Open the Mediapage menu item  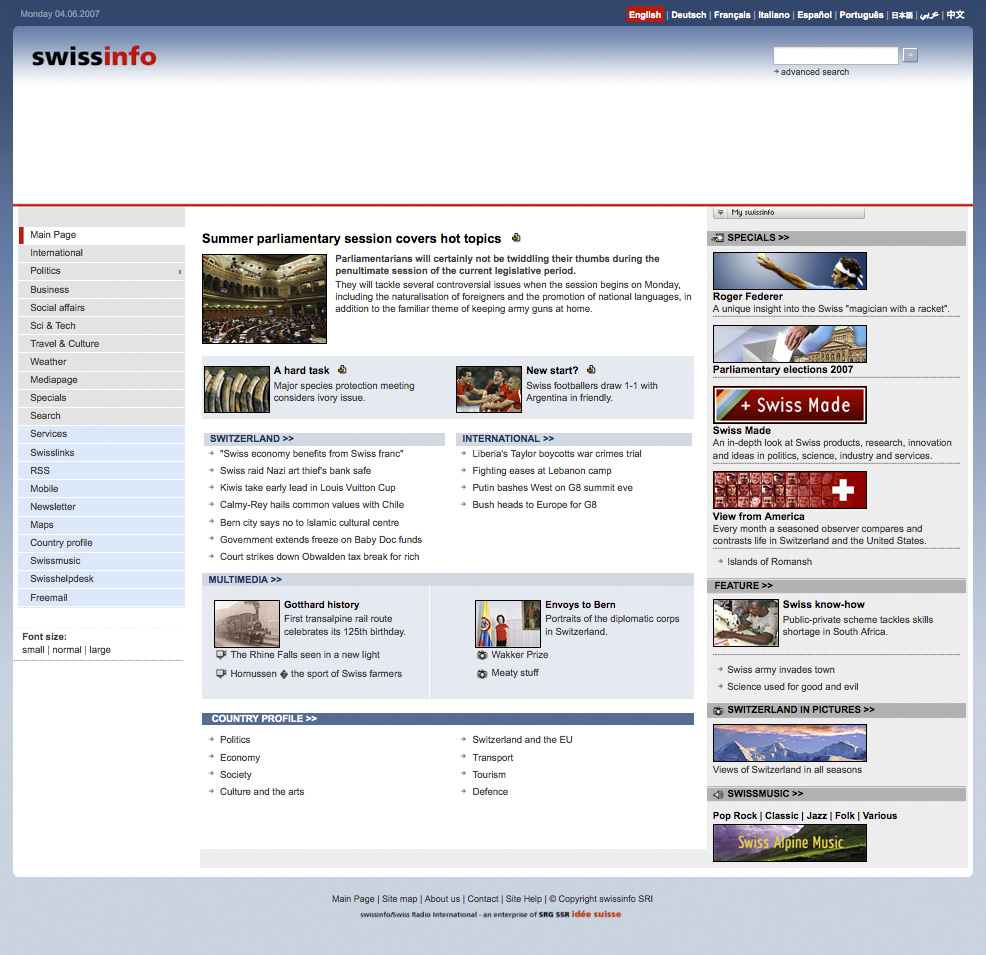[x=102, y=380]
